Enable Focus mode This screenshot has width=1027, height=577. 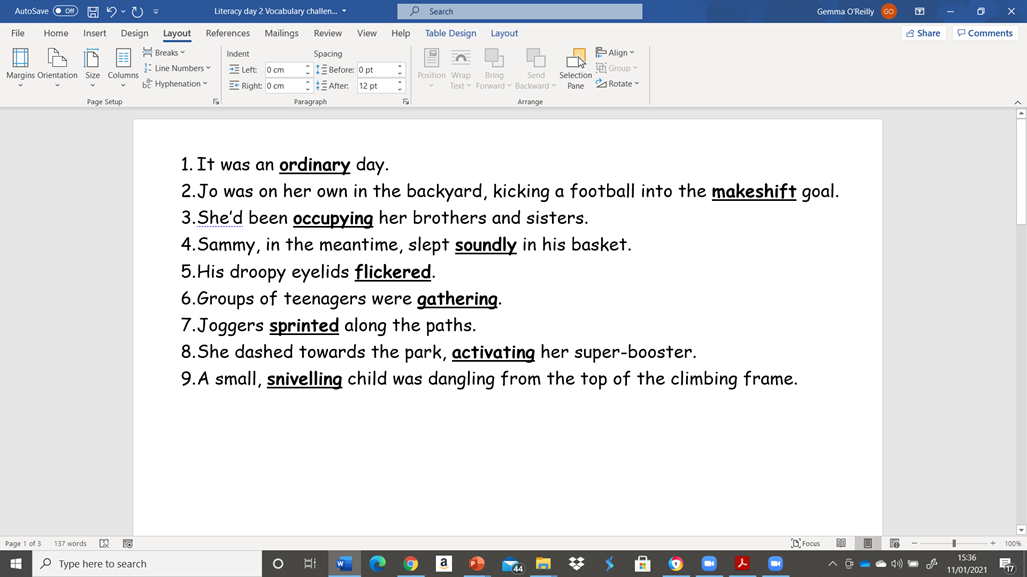pyautogui.click(x=806, y=544)
